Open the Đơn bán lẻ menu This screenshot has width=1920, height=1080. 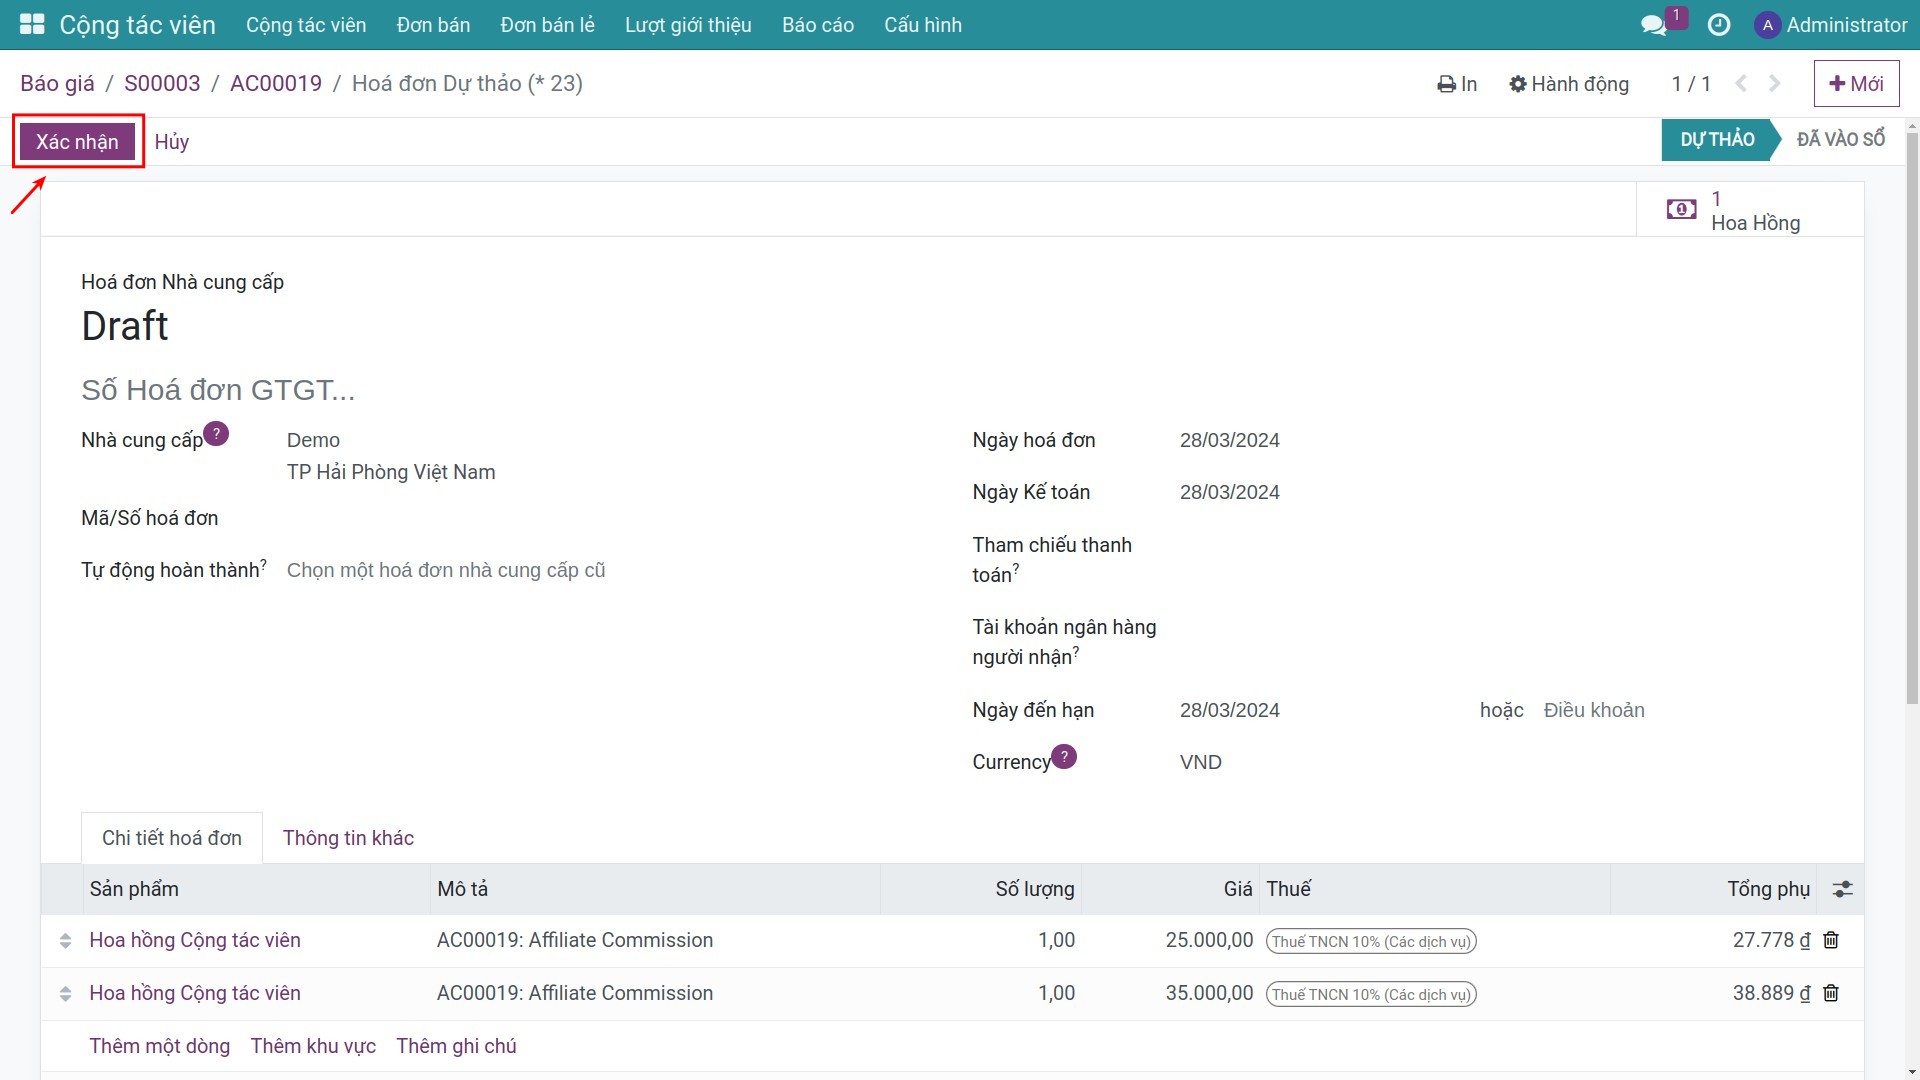(547, 25)
